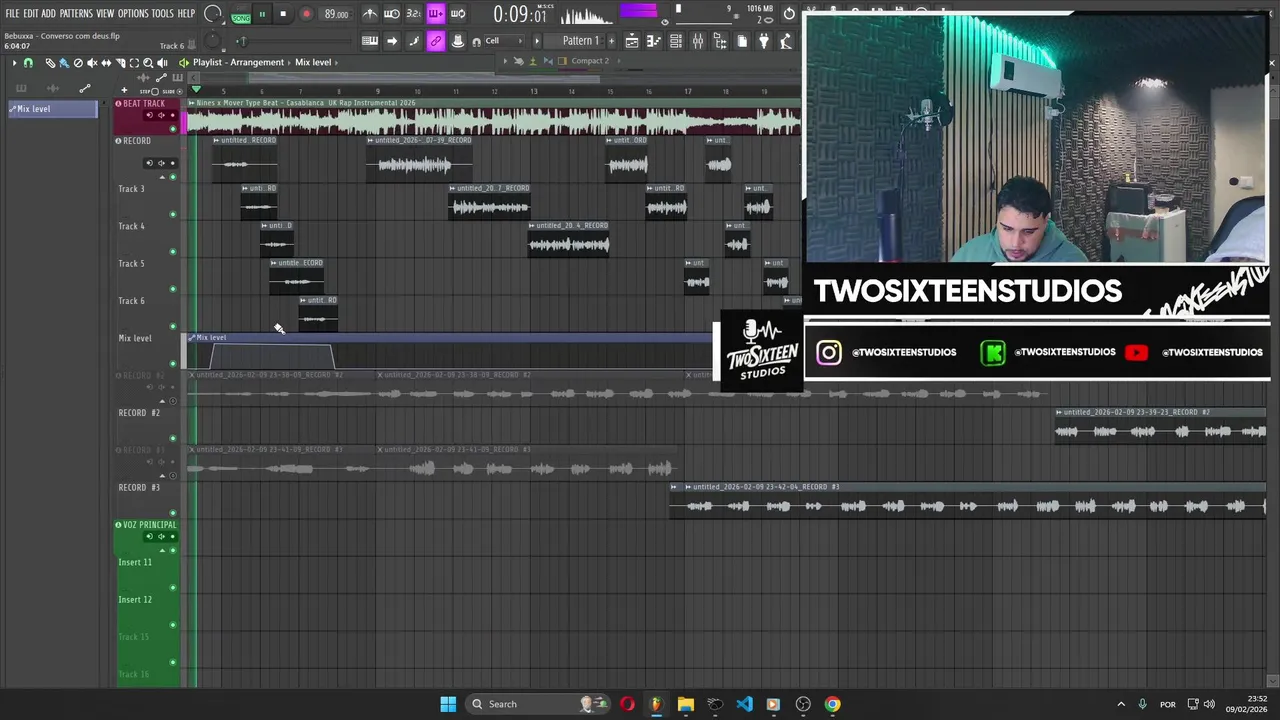Toggle the recording countdown icon
The height and width of the screenshot is (720, 1280).
(414, 14)
